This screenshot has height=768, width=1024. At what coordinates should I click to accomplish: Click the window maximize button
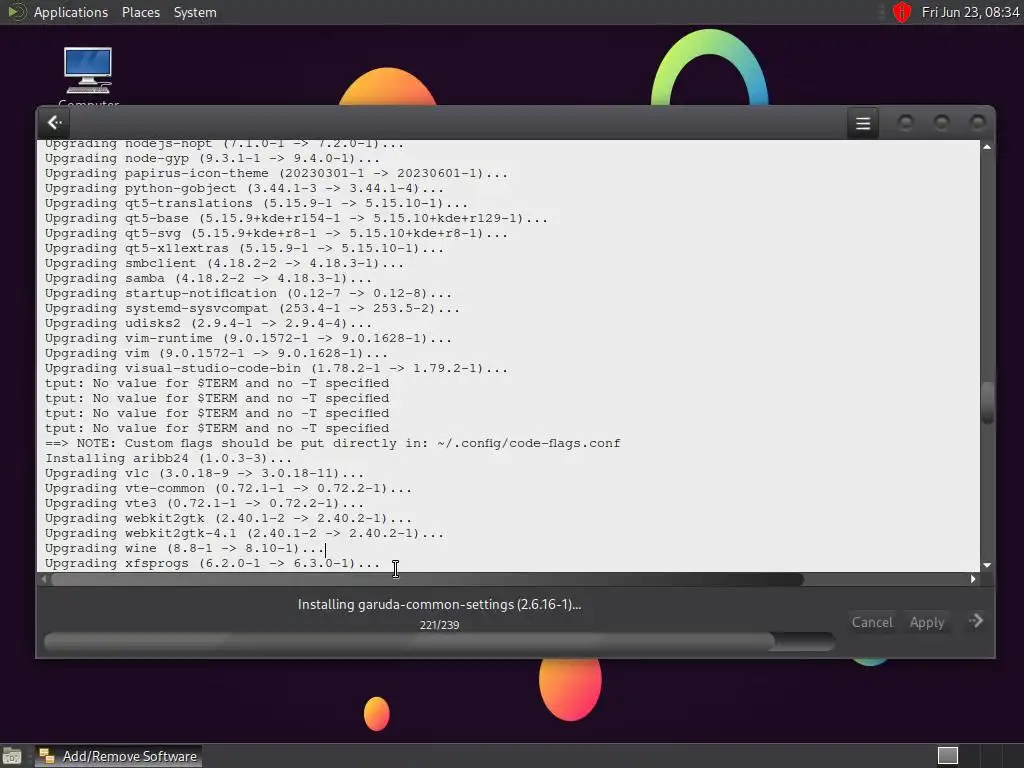pos(941,122)
